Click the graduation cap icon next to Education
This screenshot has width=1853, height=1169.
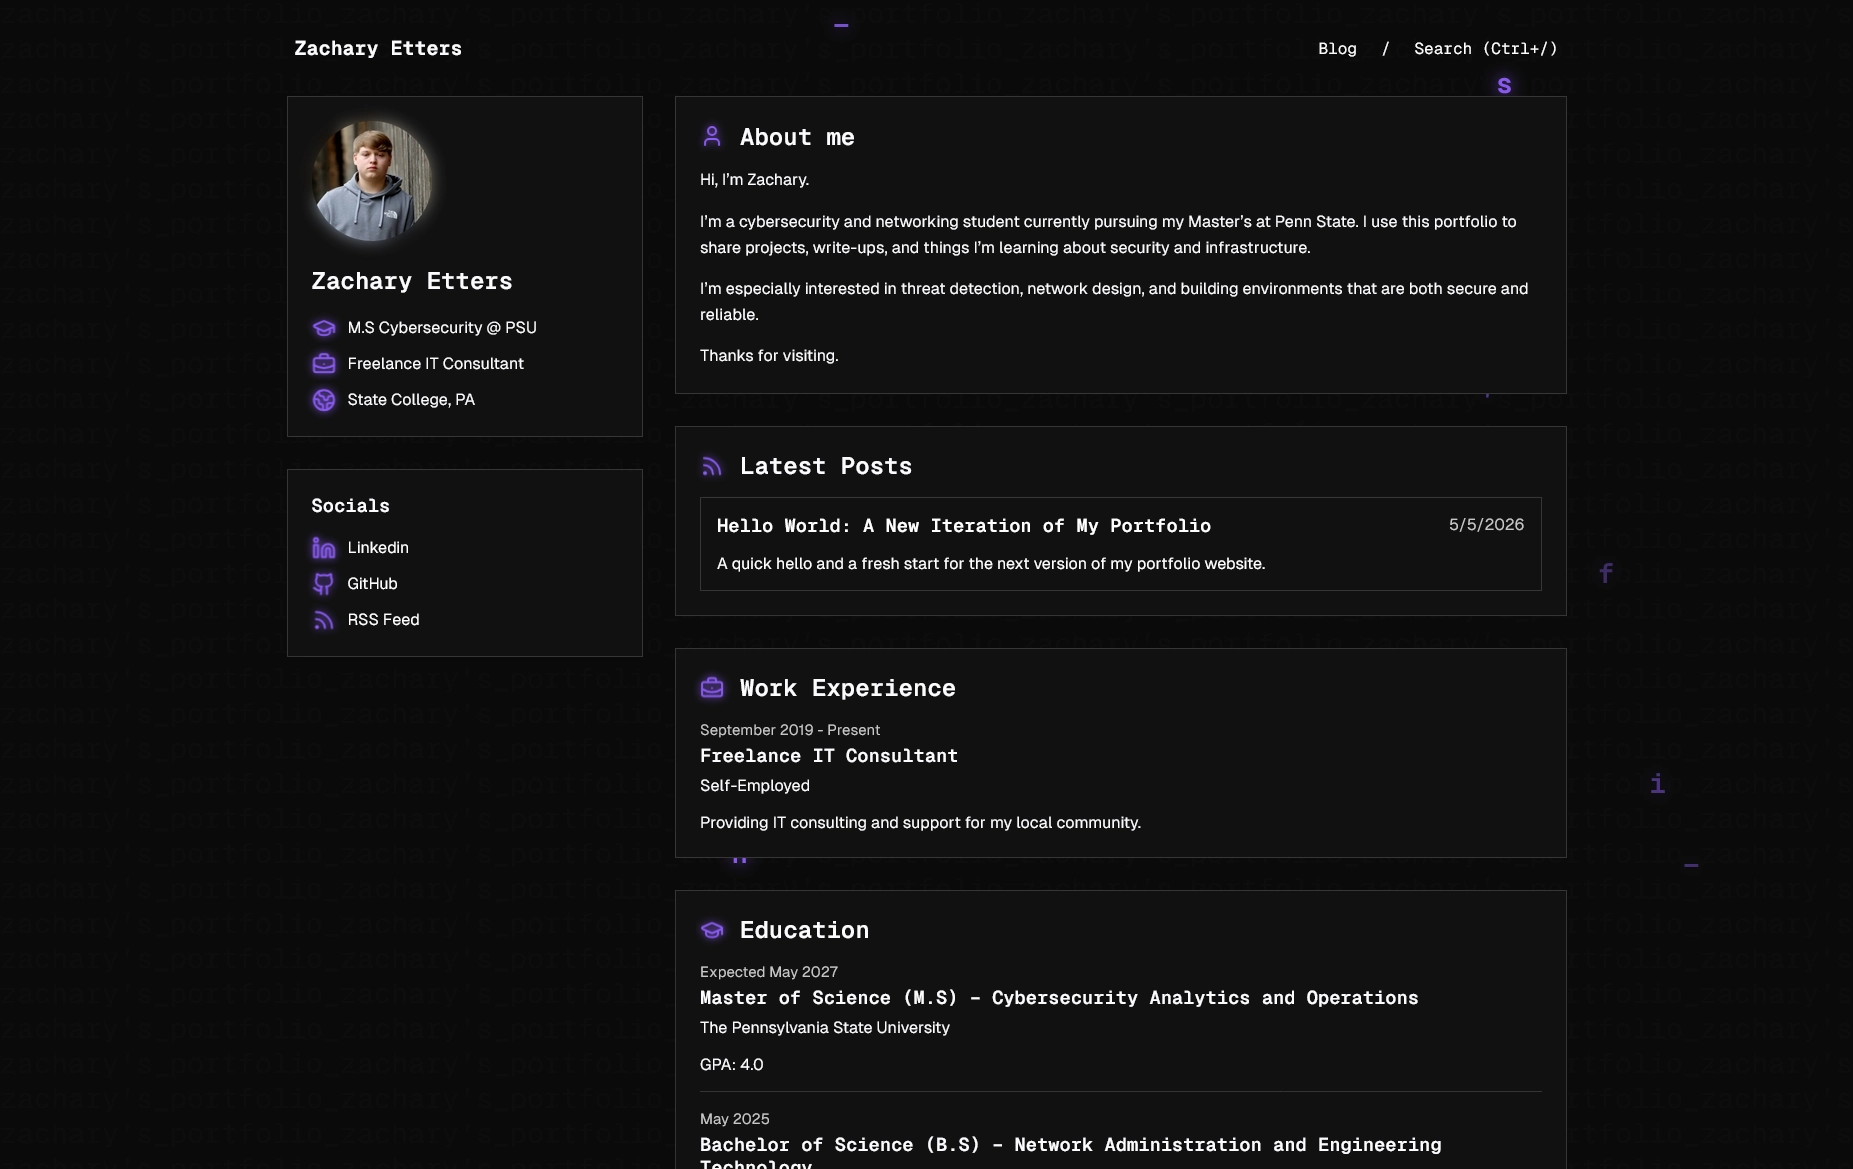pos(712,930)
